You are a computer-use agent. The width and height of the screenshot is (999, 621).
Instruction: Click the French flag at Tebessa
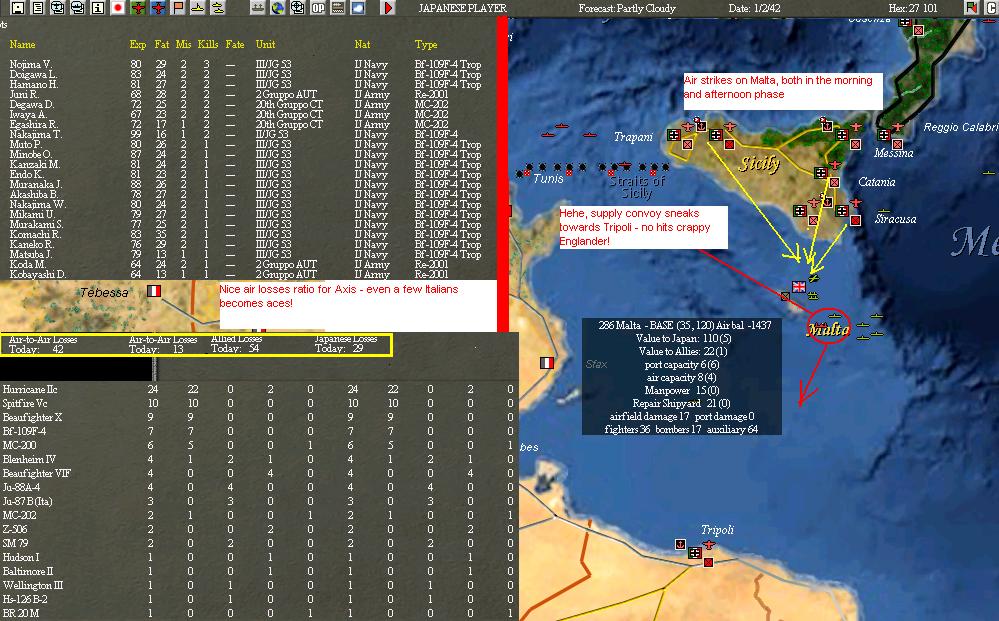[x=154, y=291]
